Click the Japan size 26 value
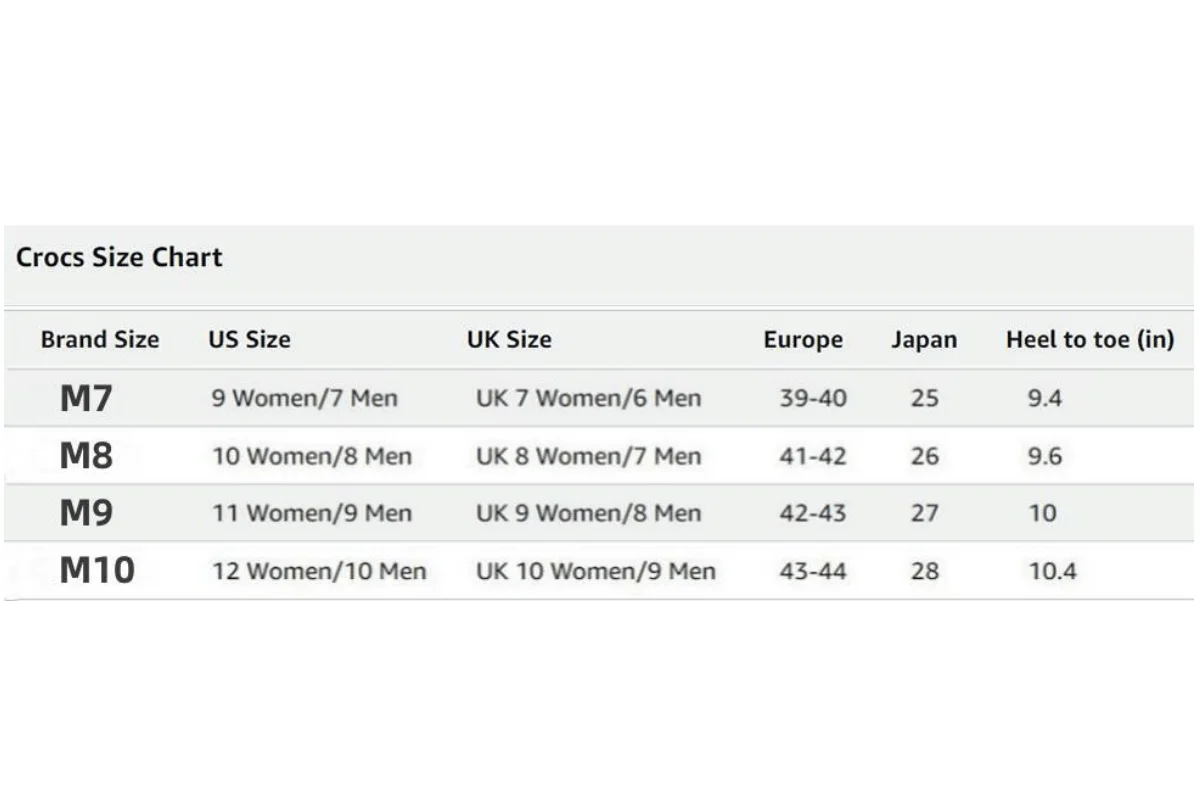 click(925, 457)
